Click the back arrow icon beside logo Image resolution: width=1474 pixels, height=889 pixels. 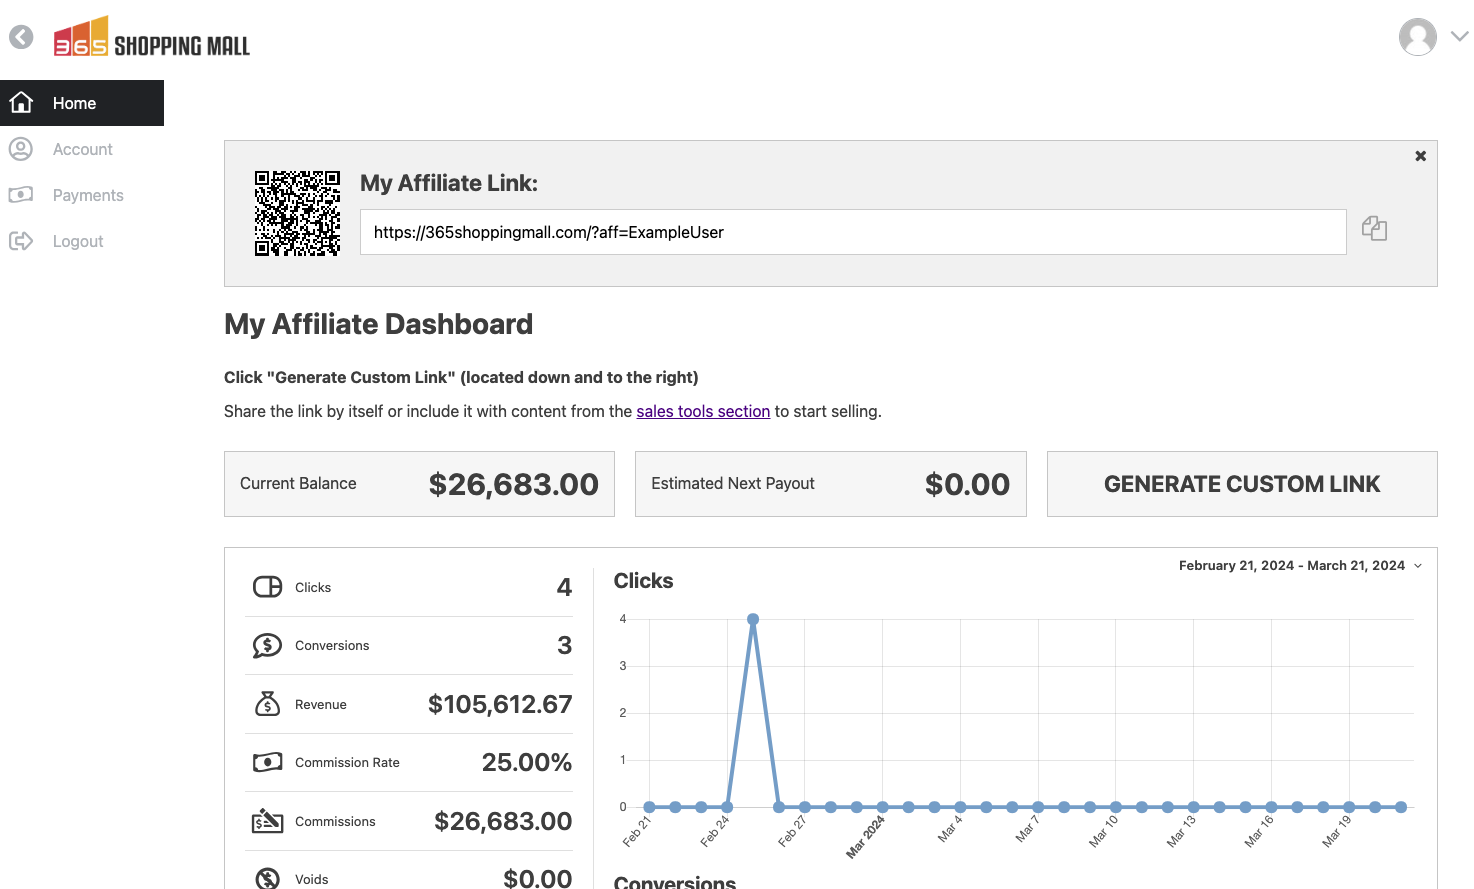click(21, 38)
